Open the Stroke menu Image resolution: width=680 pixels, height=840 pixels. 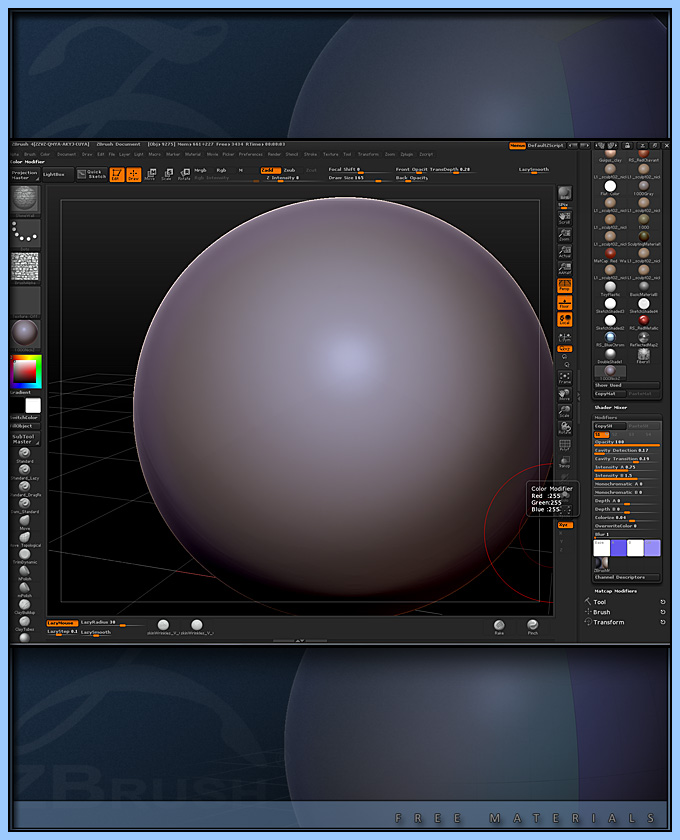[x=310, y=154]
